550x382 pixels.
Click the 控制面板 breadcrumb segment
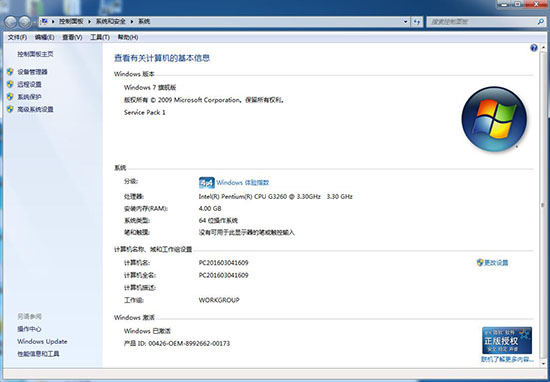(x=71, y=22)
